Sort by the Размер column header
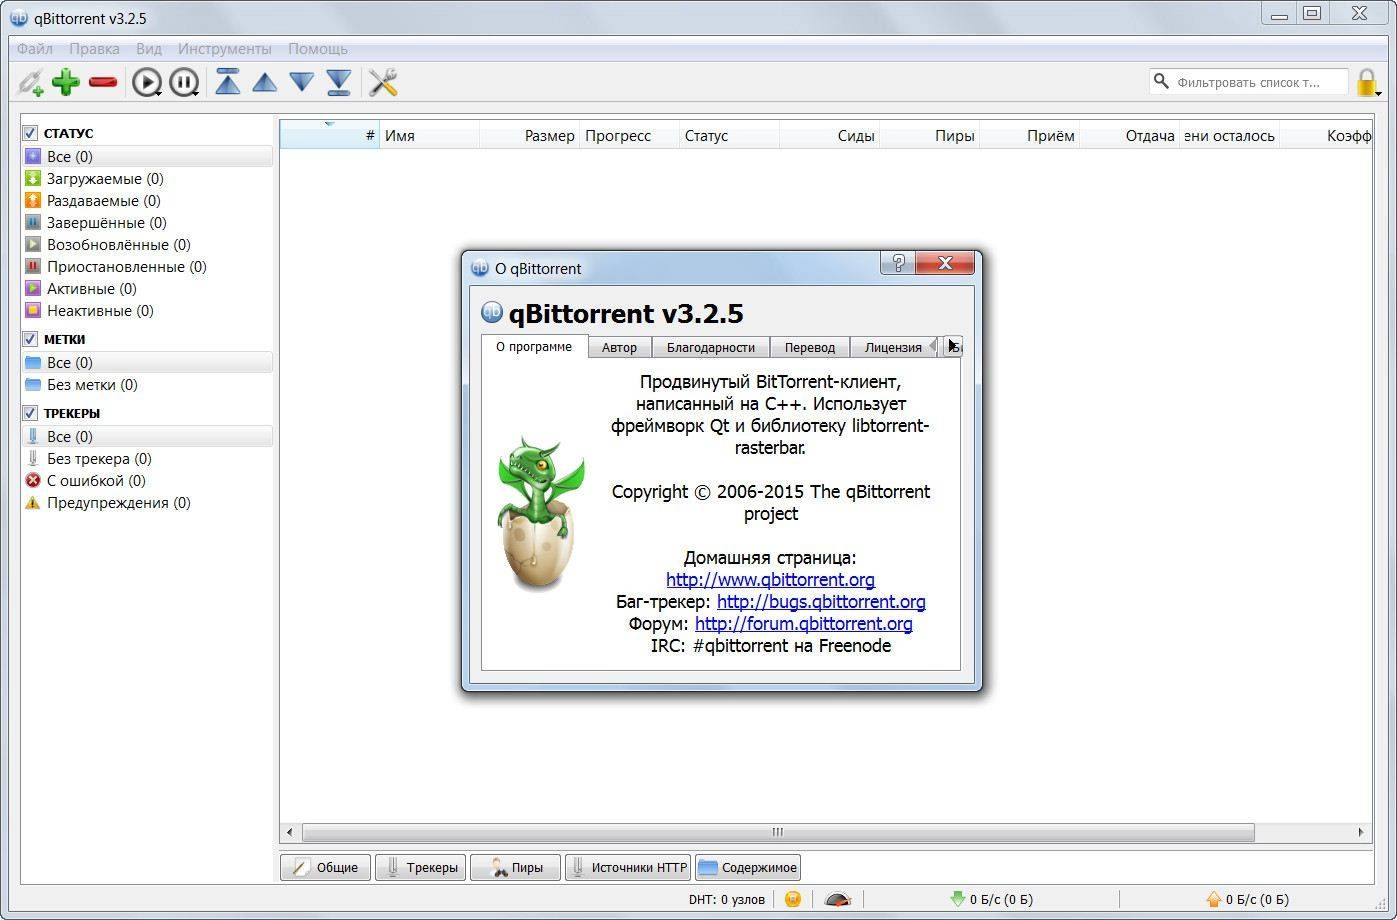 pyautogui.click(x=530, y=136)
